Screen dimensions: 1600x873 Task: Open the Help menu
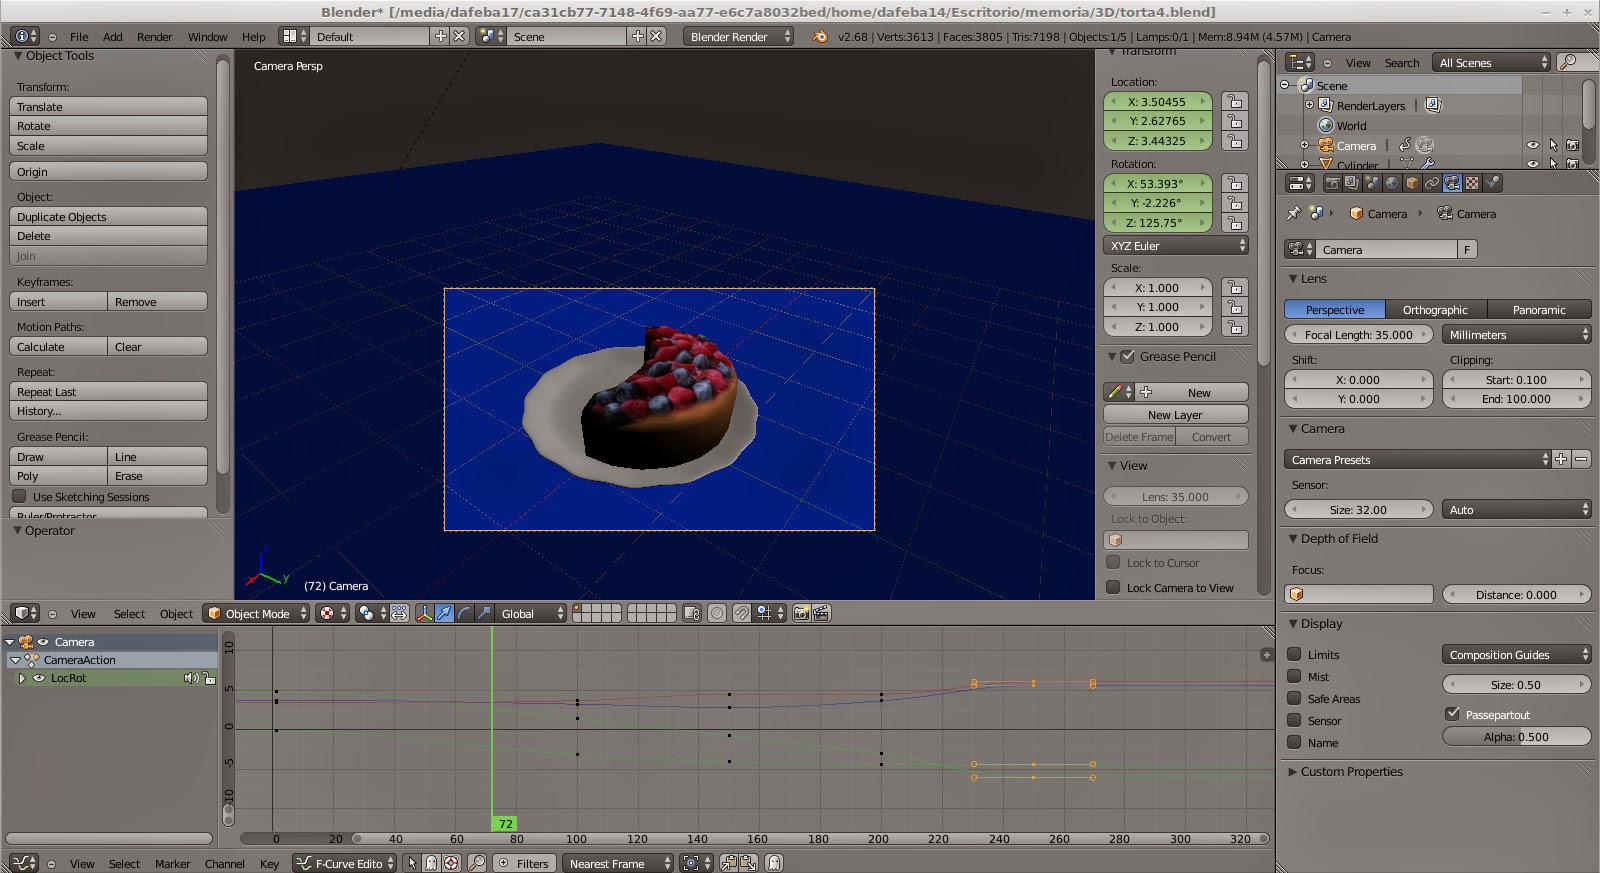tap(253, 36)
